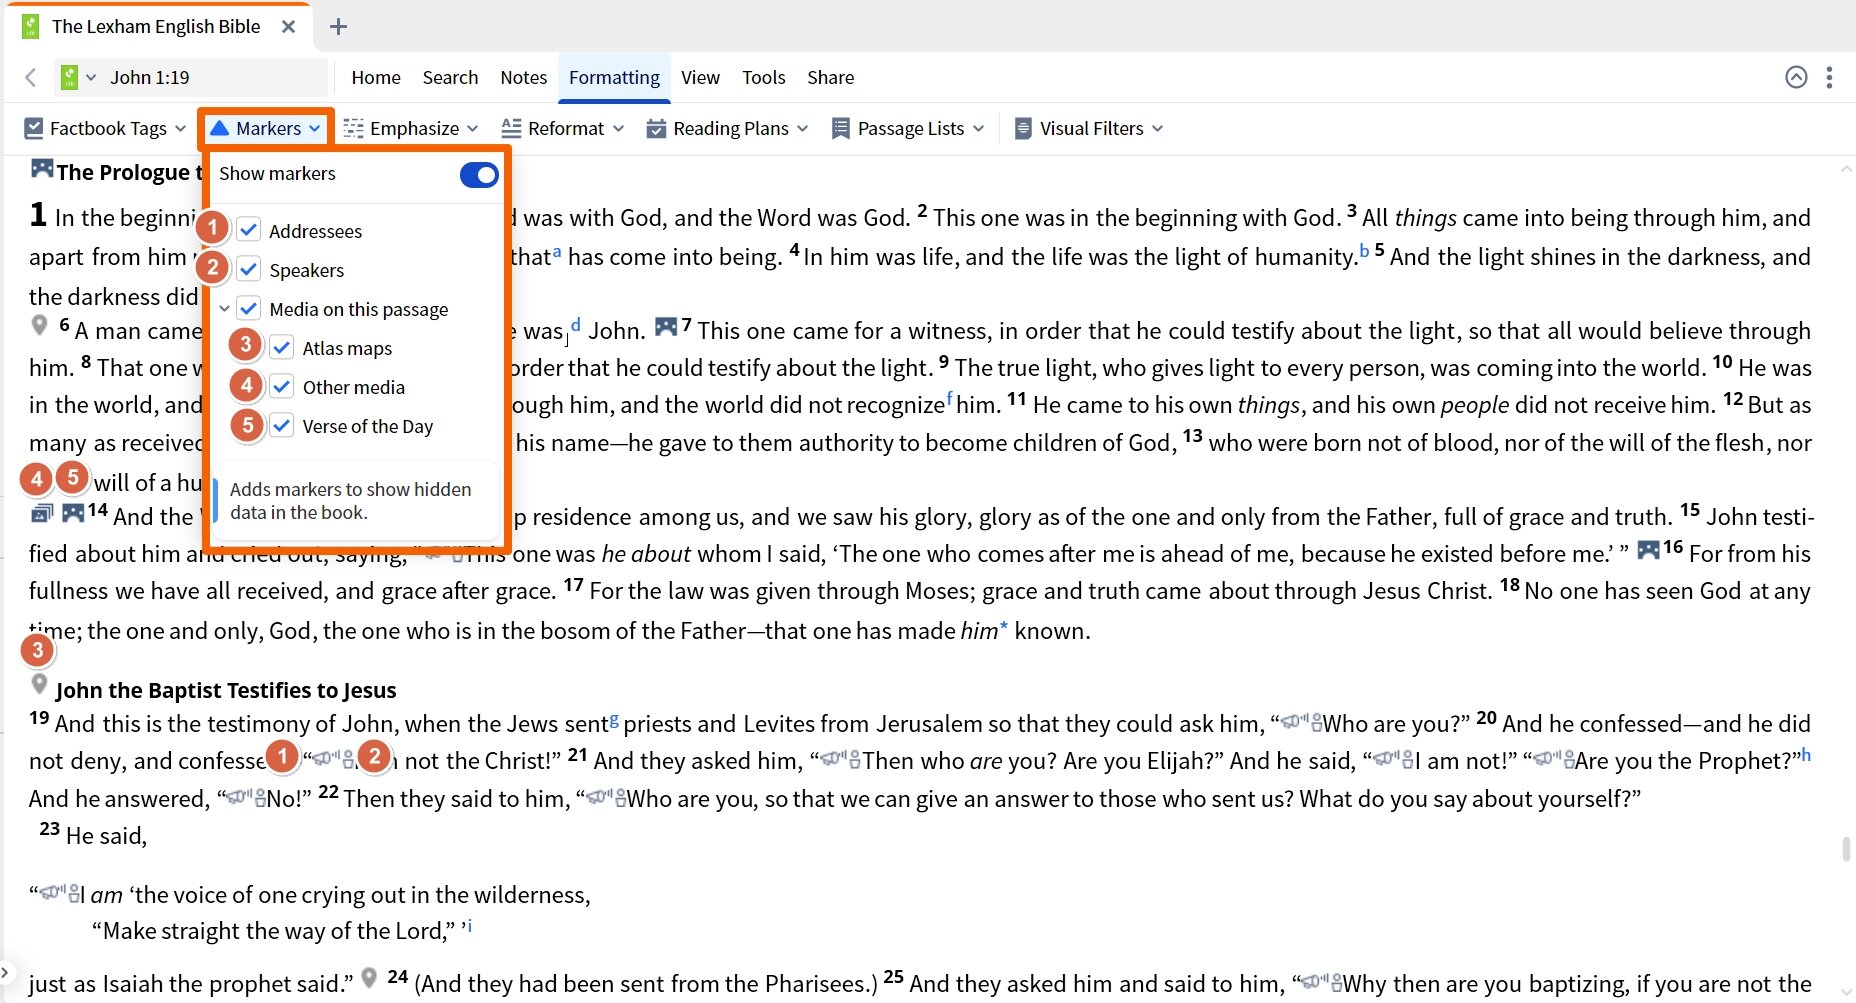This screenshot has width=1856, height=1003.
Task: Open footnote g after 'sent' in verse 19
Action: 614,719
